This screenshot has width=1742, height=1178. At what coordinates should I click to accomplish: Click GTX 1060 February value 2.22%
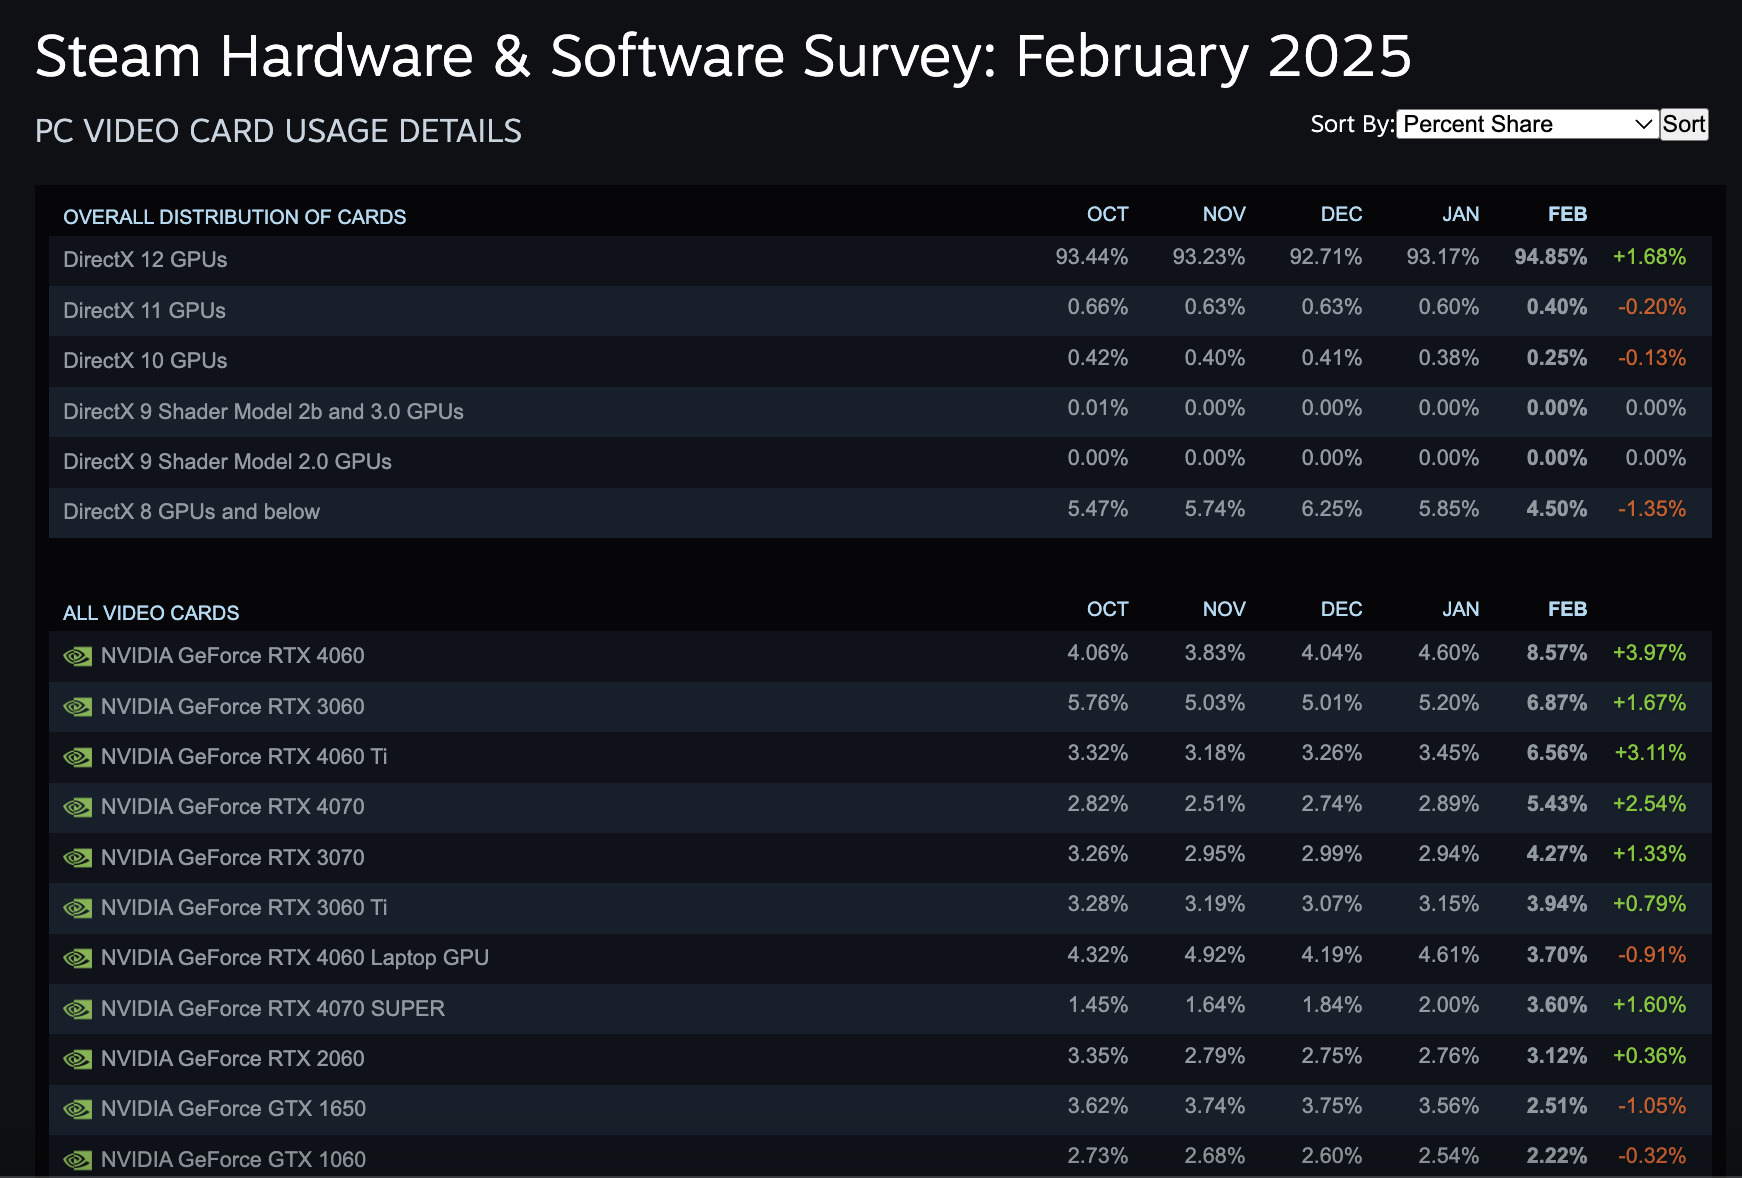pos(1557,1156)
